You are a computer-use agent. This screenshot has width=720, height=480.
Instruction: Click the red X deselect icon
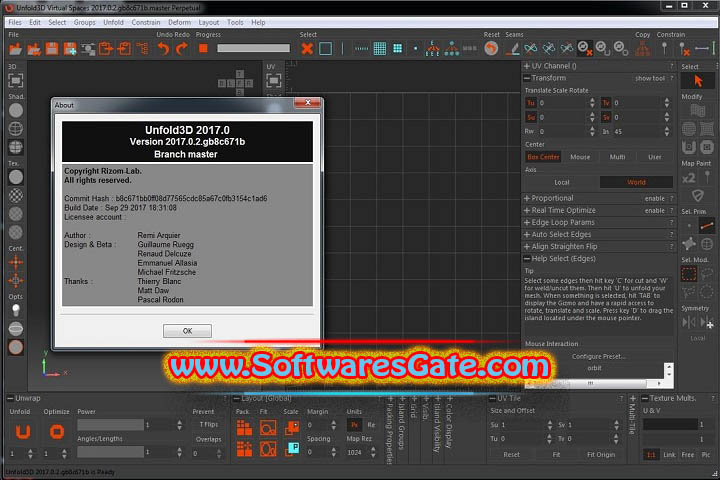click(x=307, y=48)
